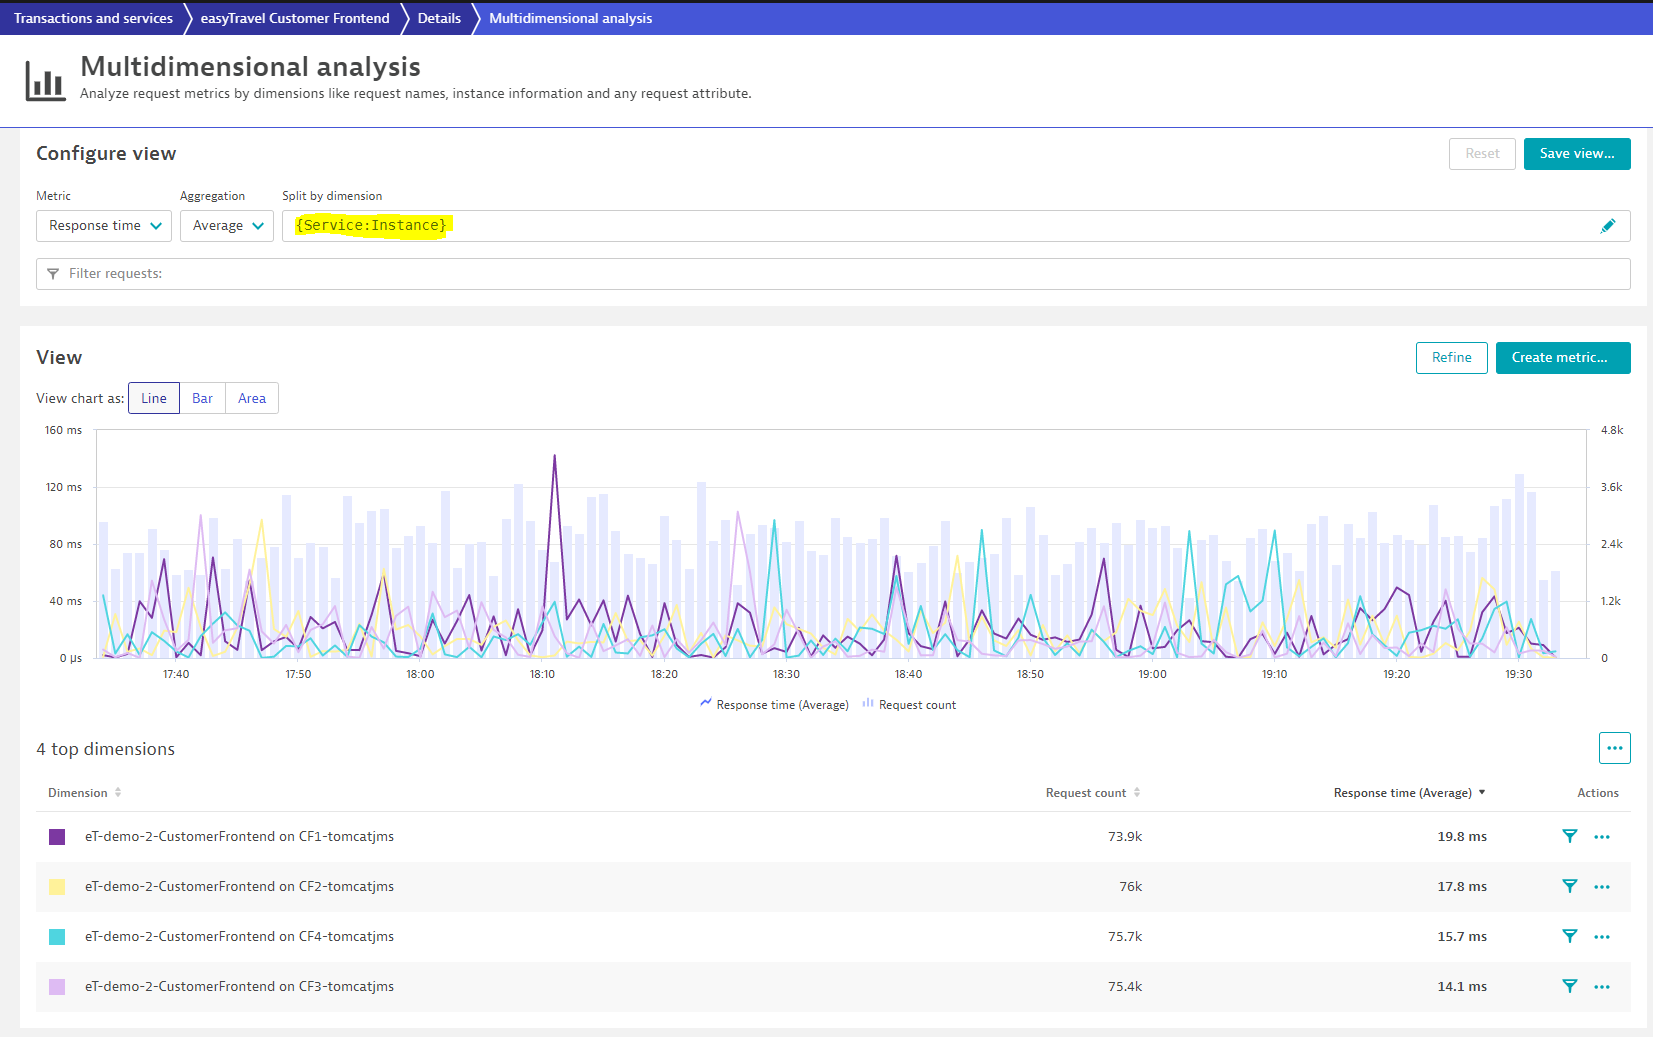Filter by the CF4-tomcatjms instance
The image size is (1653, 1037).
coord(1569,937)
